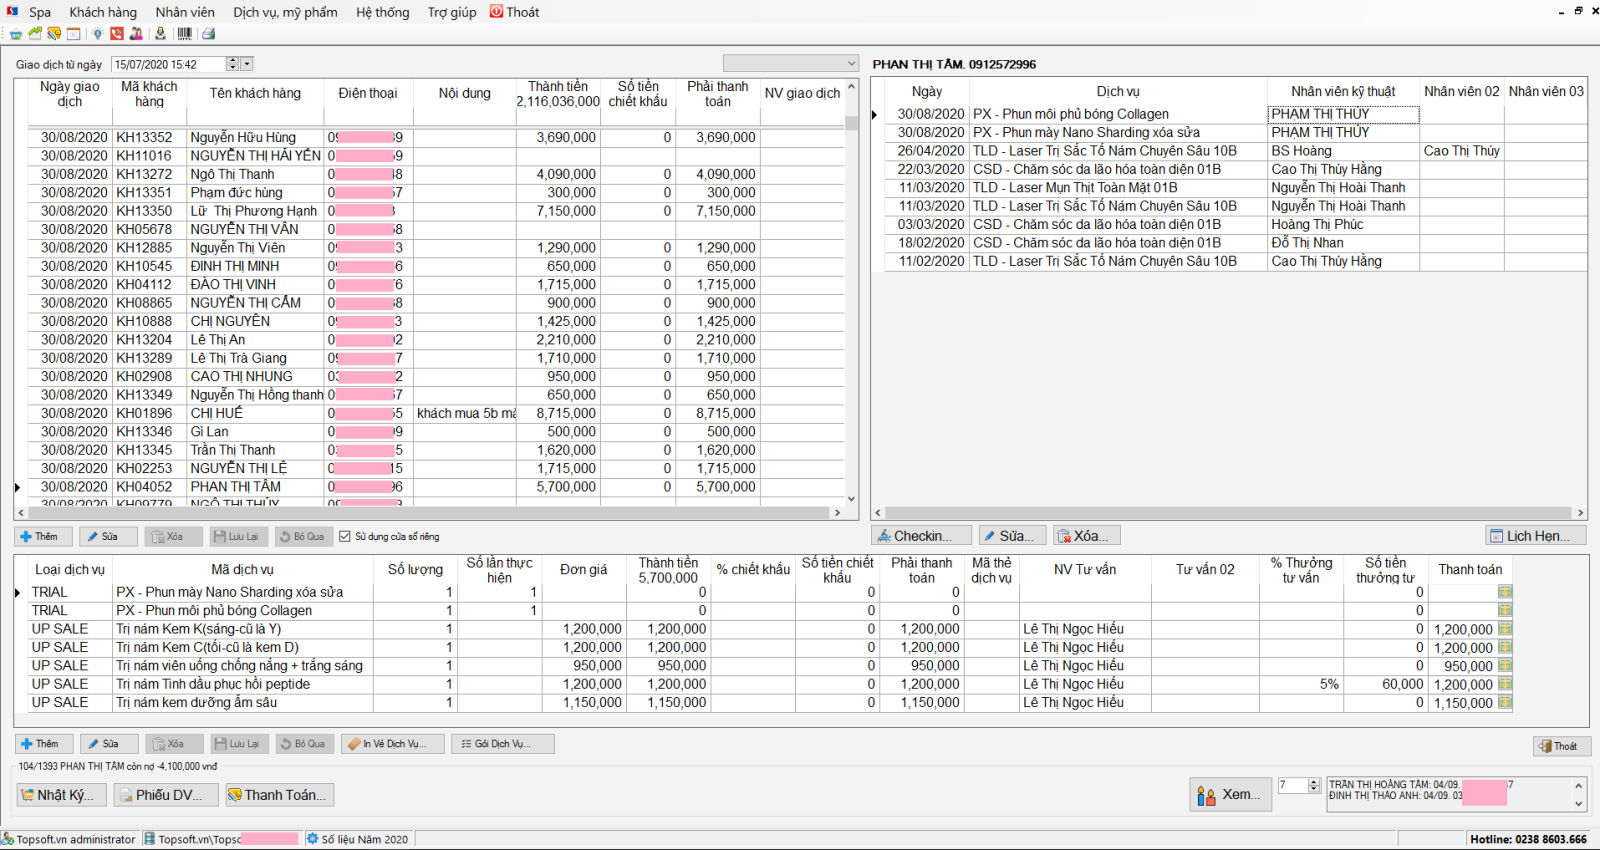
Task: Click the 5% consultant bonus cell
Action: pyautogui.click(x=1301, y=684)
